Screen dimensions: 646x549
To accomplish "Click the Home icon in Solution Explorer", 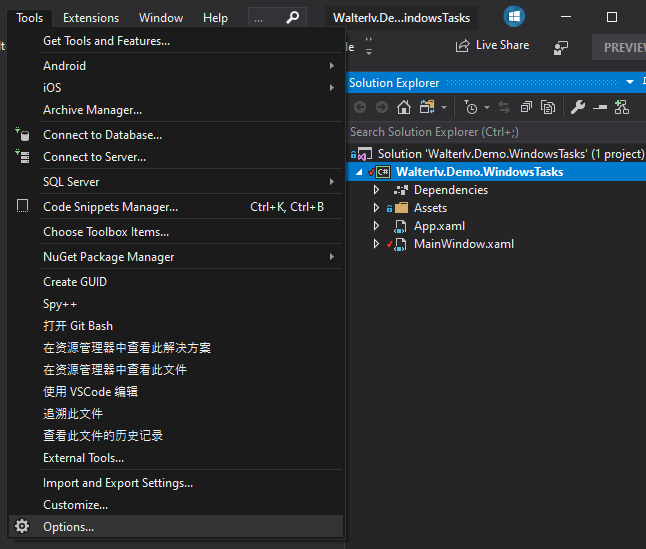I will pos(404,107).
